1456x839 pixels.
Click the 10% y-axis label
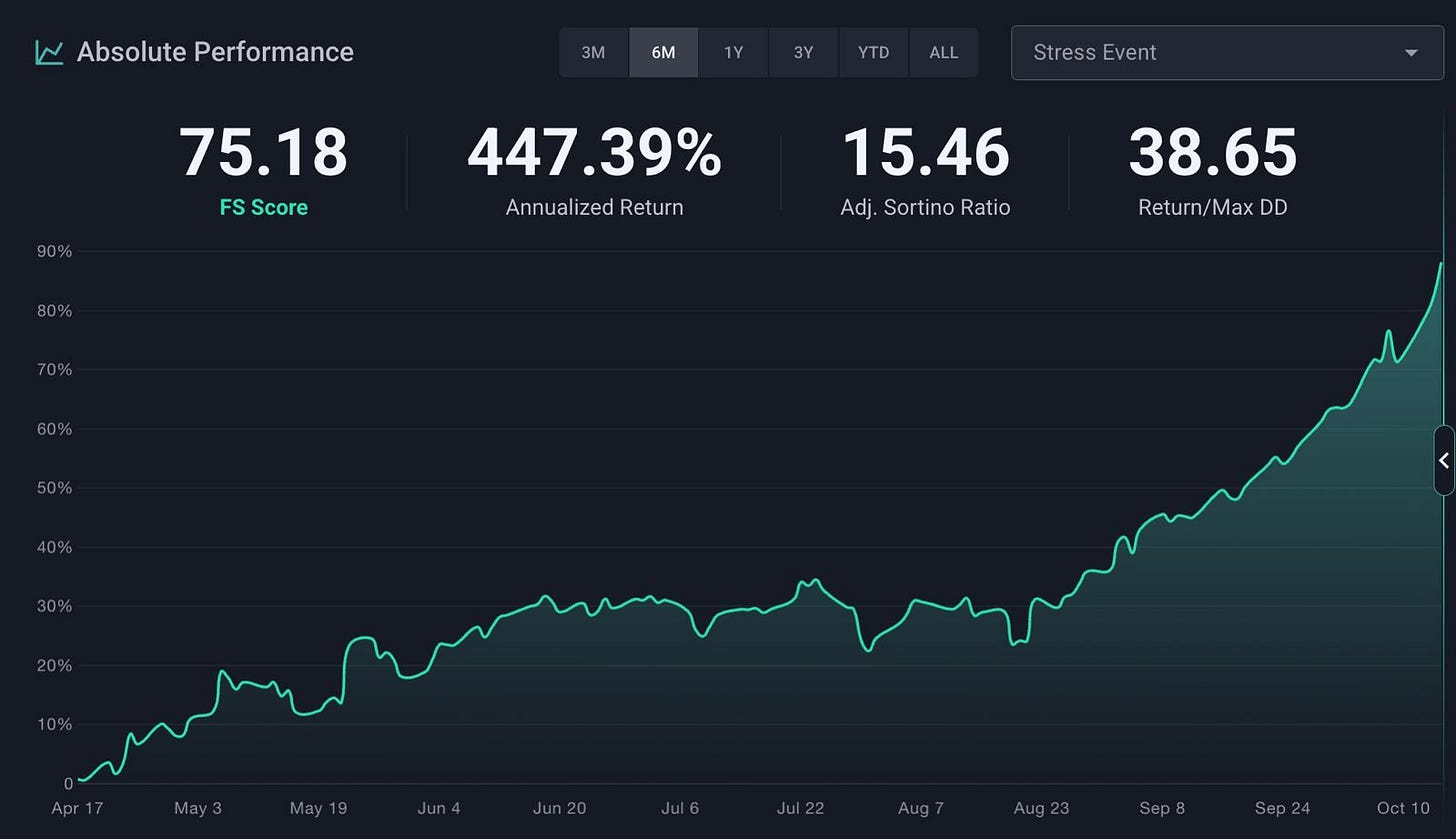click(x=56, y=724)
